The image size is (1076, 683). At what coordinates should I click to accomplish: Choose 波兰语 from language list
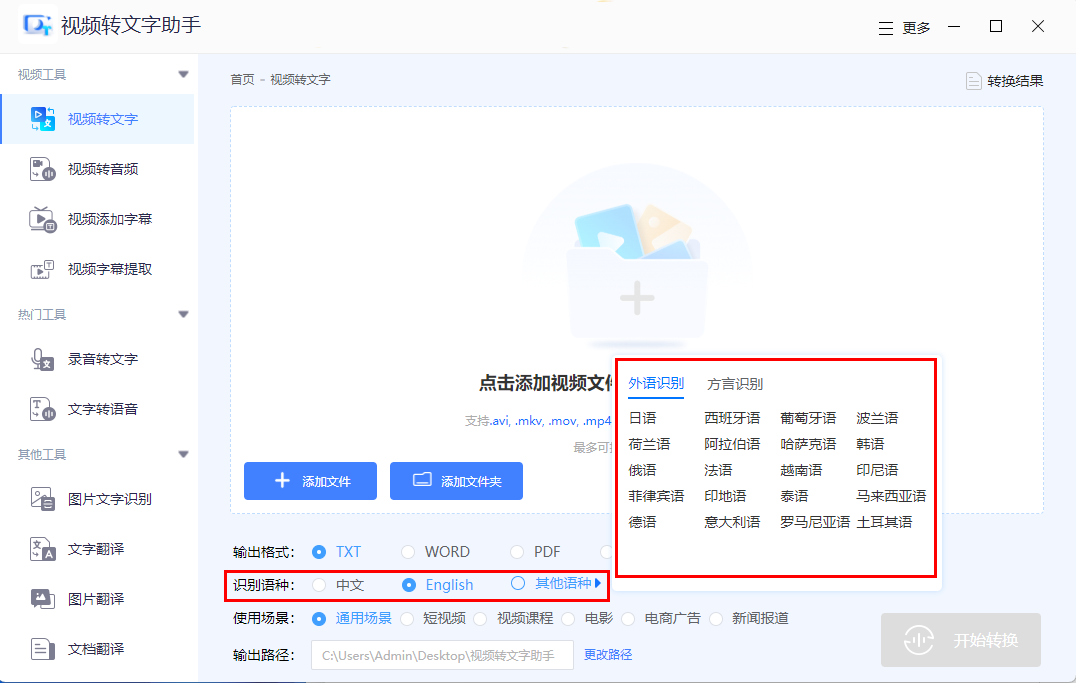(877, 418)
